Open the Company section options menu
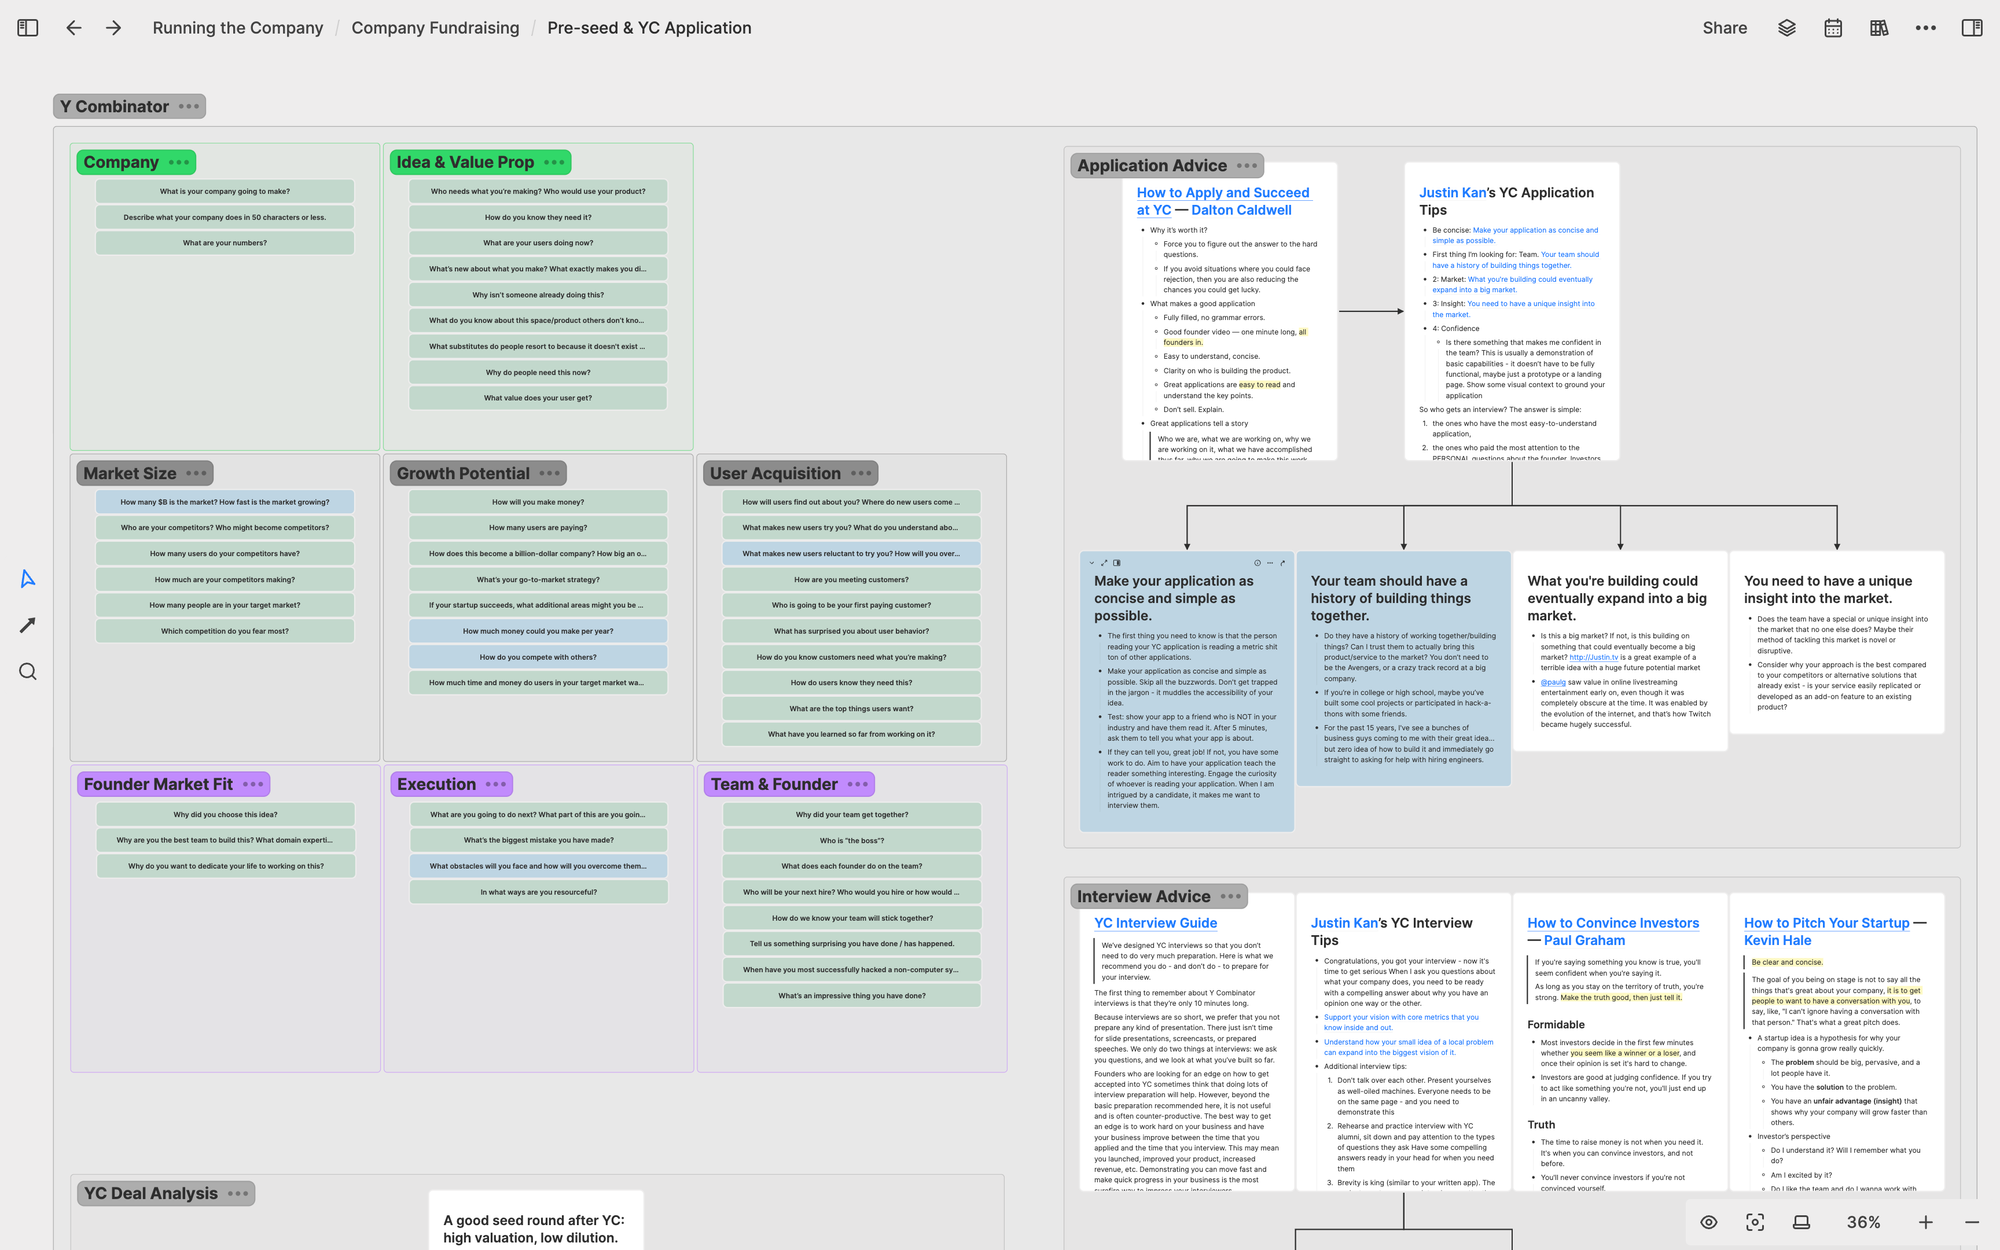Viewport: 2000px width, 1250px height. tap(179, 162)
